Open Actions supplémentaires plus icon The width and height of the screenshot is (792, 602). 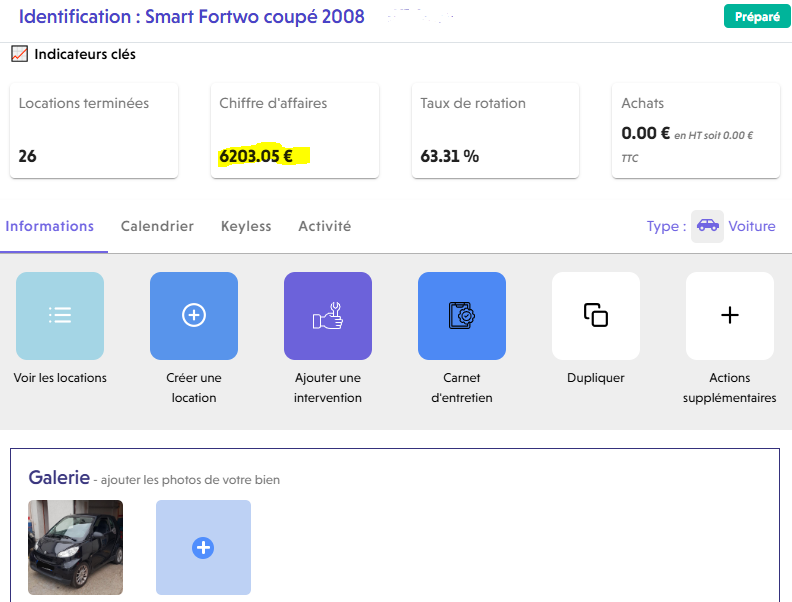(x=730, y=315)
